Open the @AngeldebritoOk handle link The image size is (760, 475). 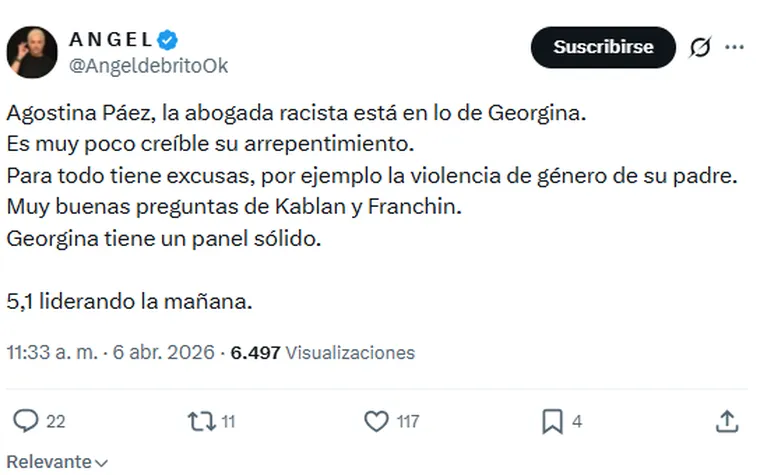[x=148, y=66]
